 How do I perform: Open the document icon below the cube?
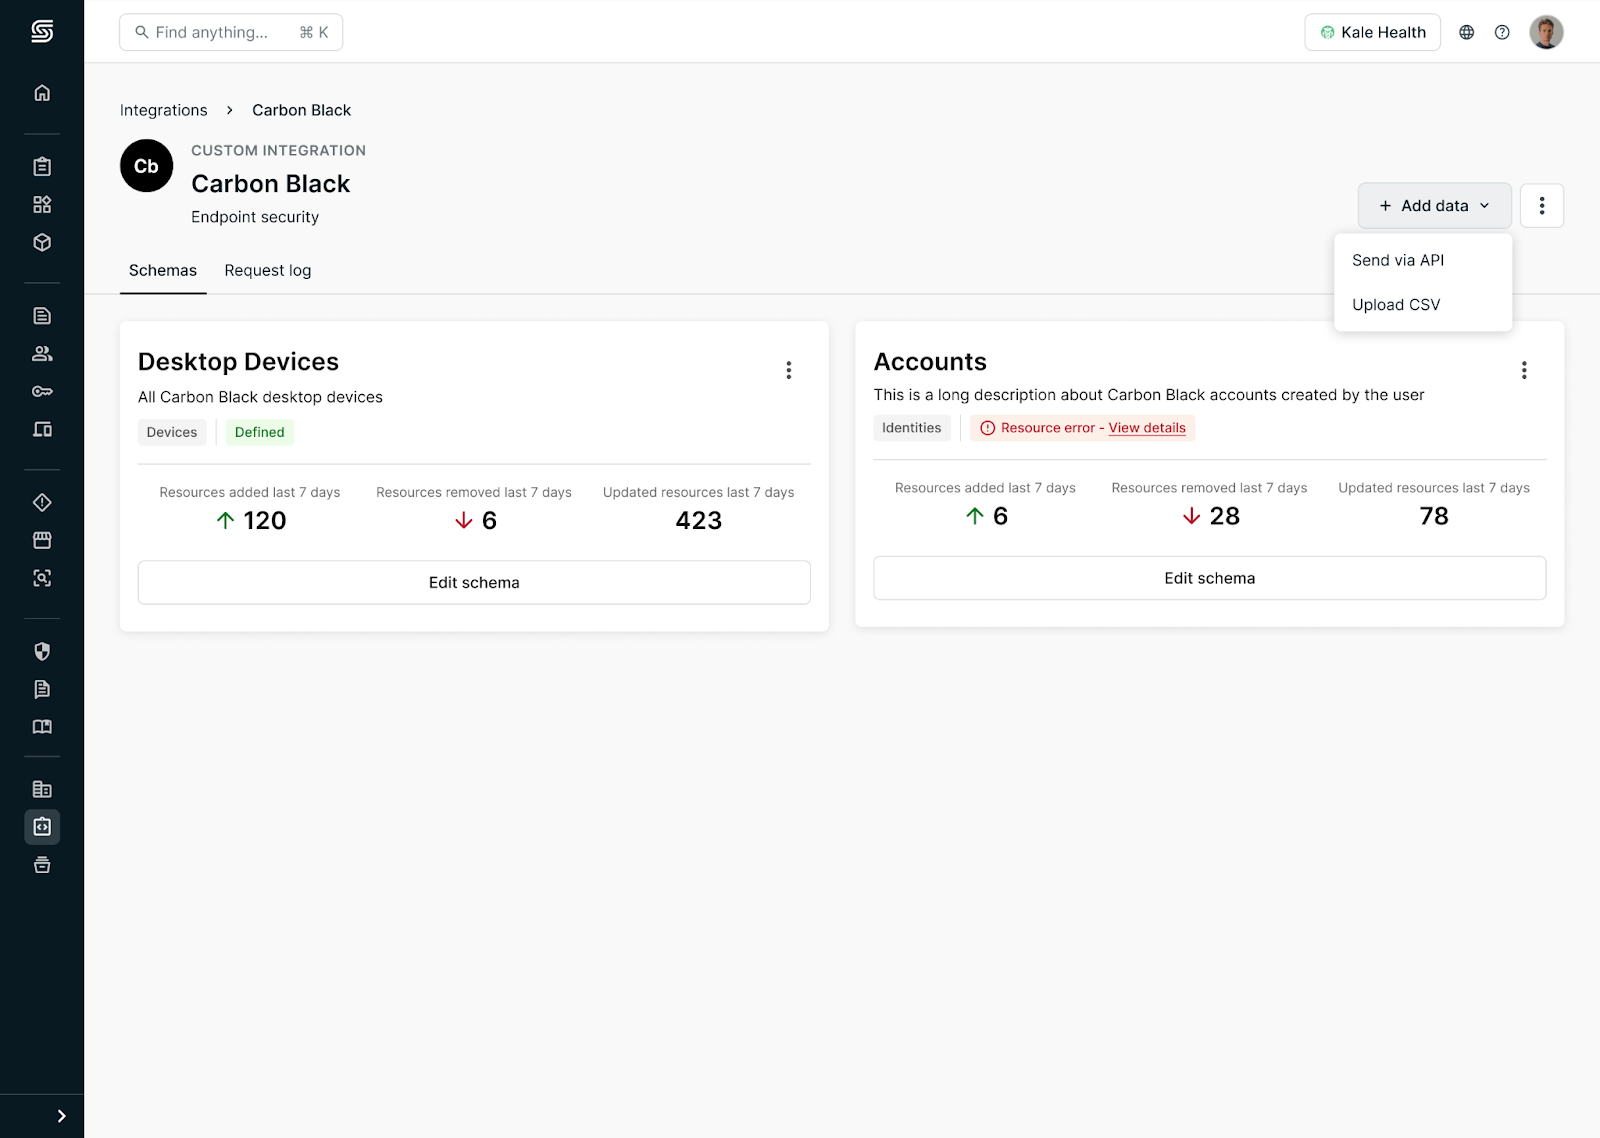[x=42, y=316]
